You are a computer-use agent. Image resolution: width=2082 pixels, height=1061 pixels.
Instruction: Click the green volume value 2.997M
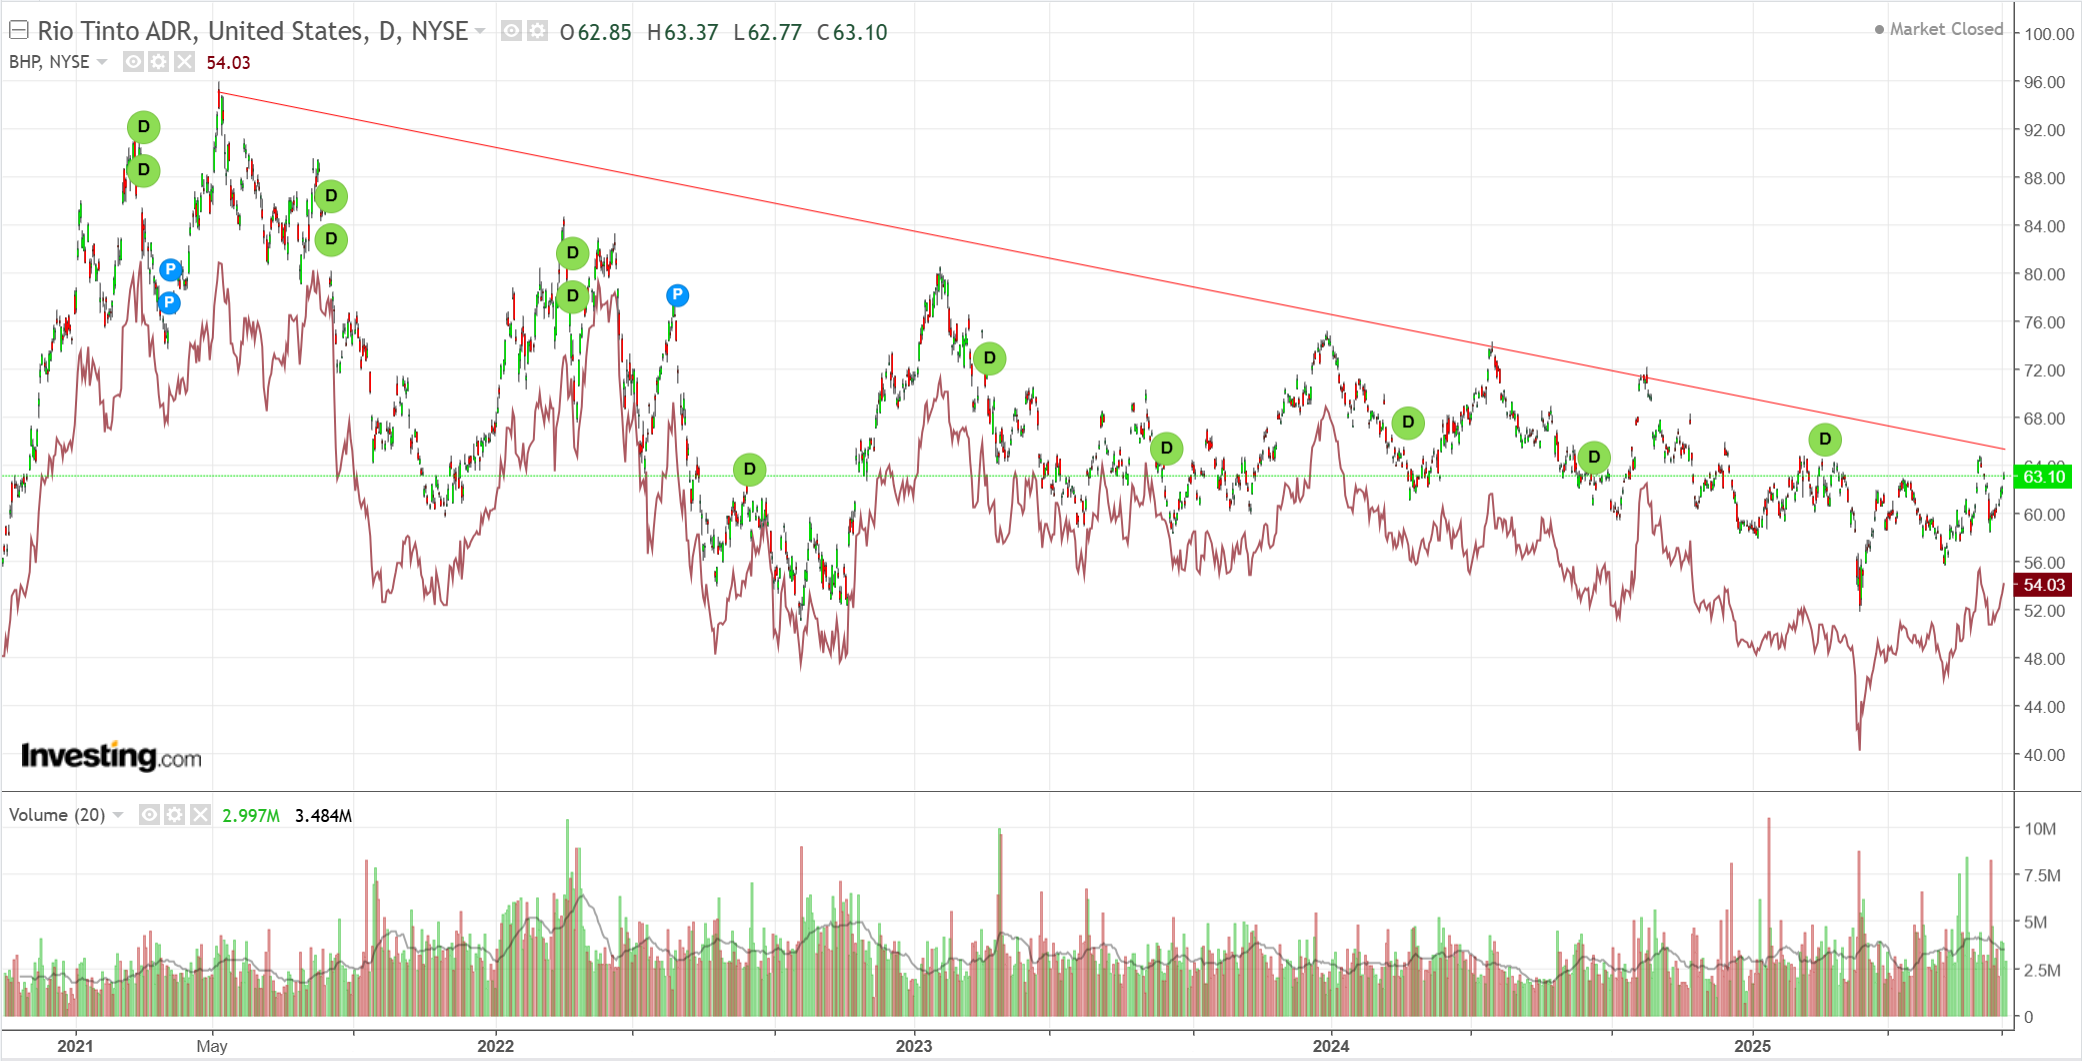(251, 815)
